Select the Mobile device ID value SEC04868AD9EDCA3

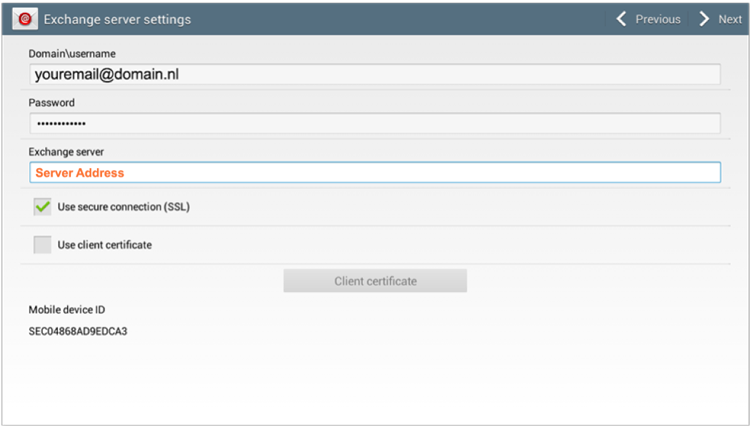[x=78, y=331]
